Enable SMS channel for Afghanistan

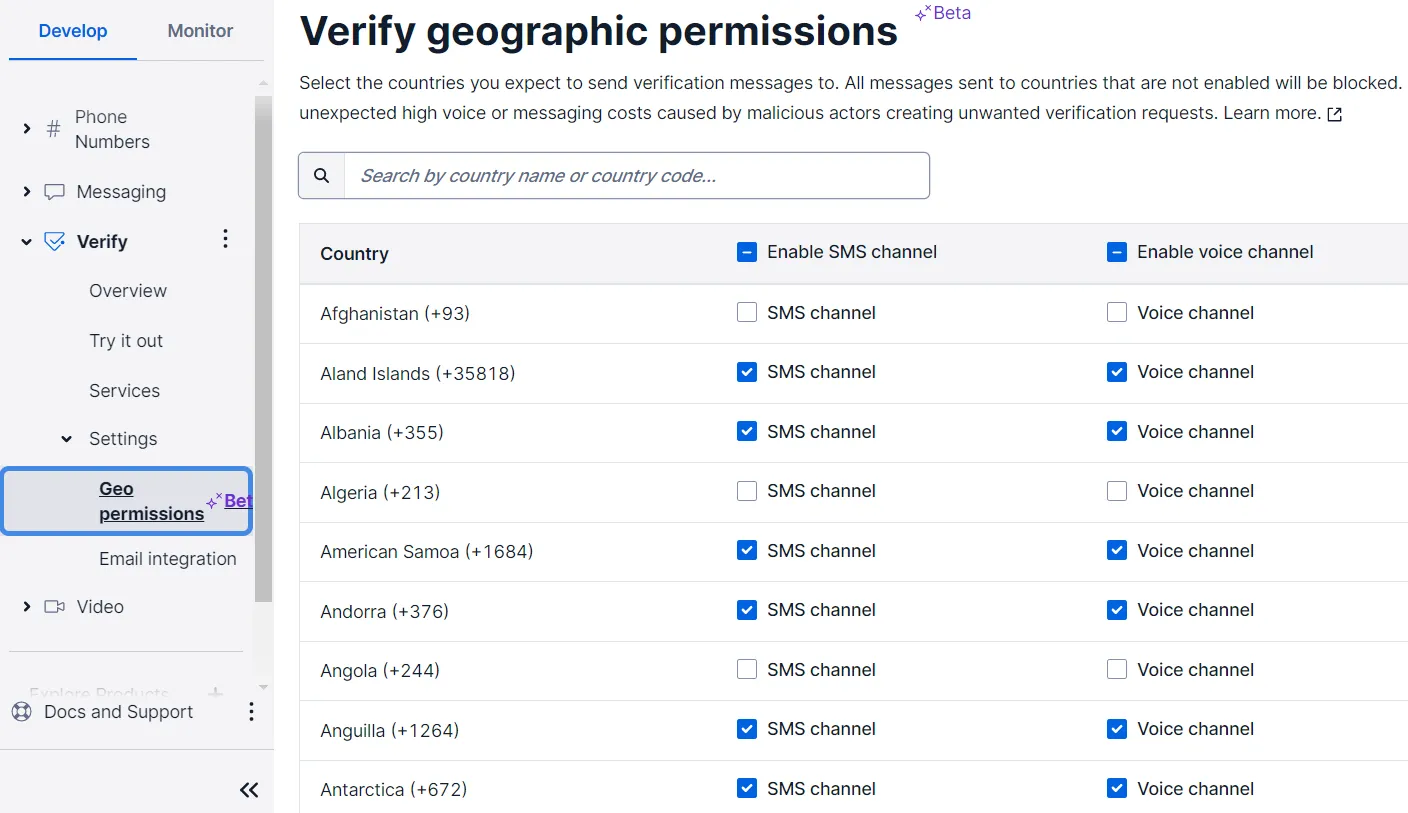coord(747,313)
